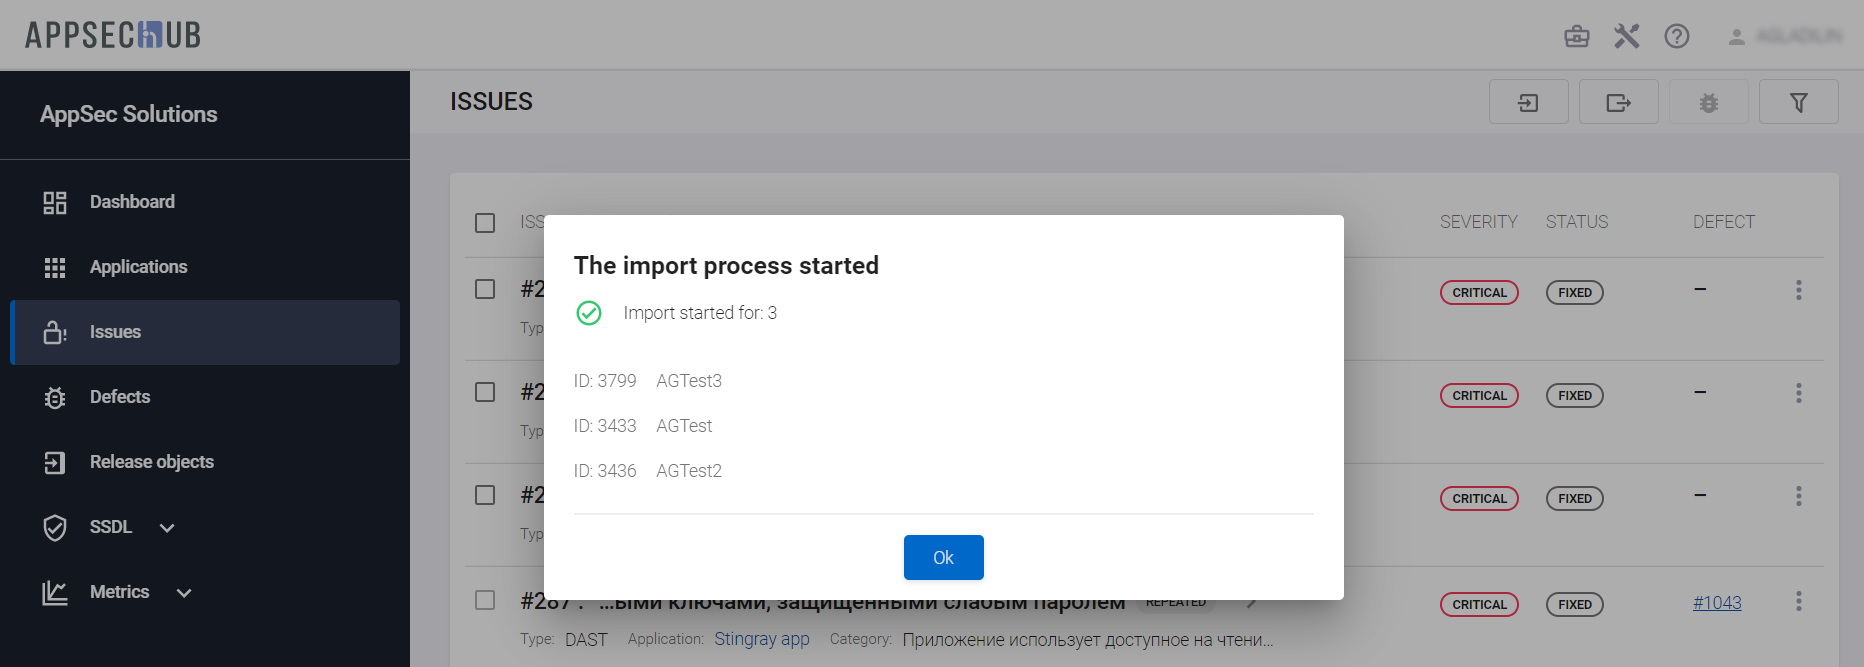
Task: Go to Dashboard in sidebar
Action: tap(132, 202)
